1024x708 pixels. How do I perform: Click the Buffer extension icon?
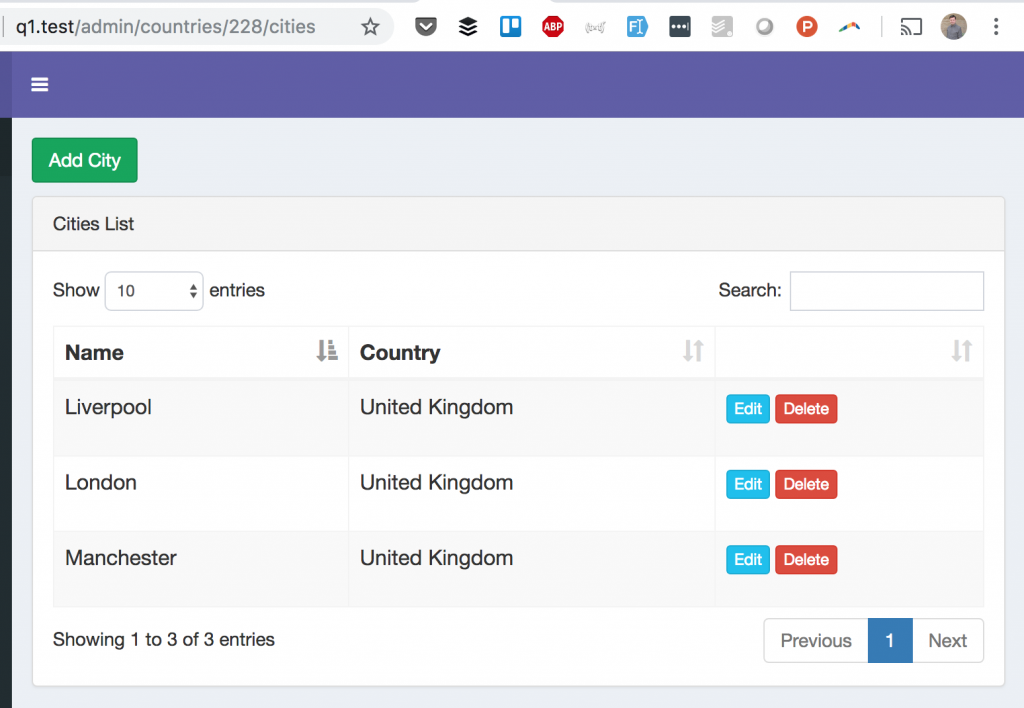click(x=467, y=26)
